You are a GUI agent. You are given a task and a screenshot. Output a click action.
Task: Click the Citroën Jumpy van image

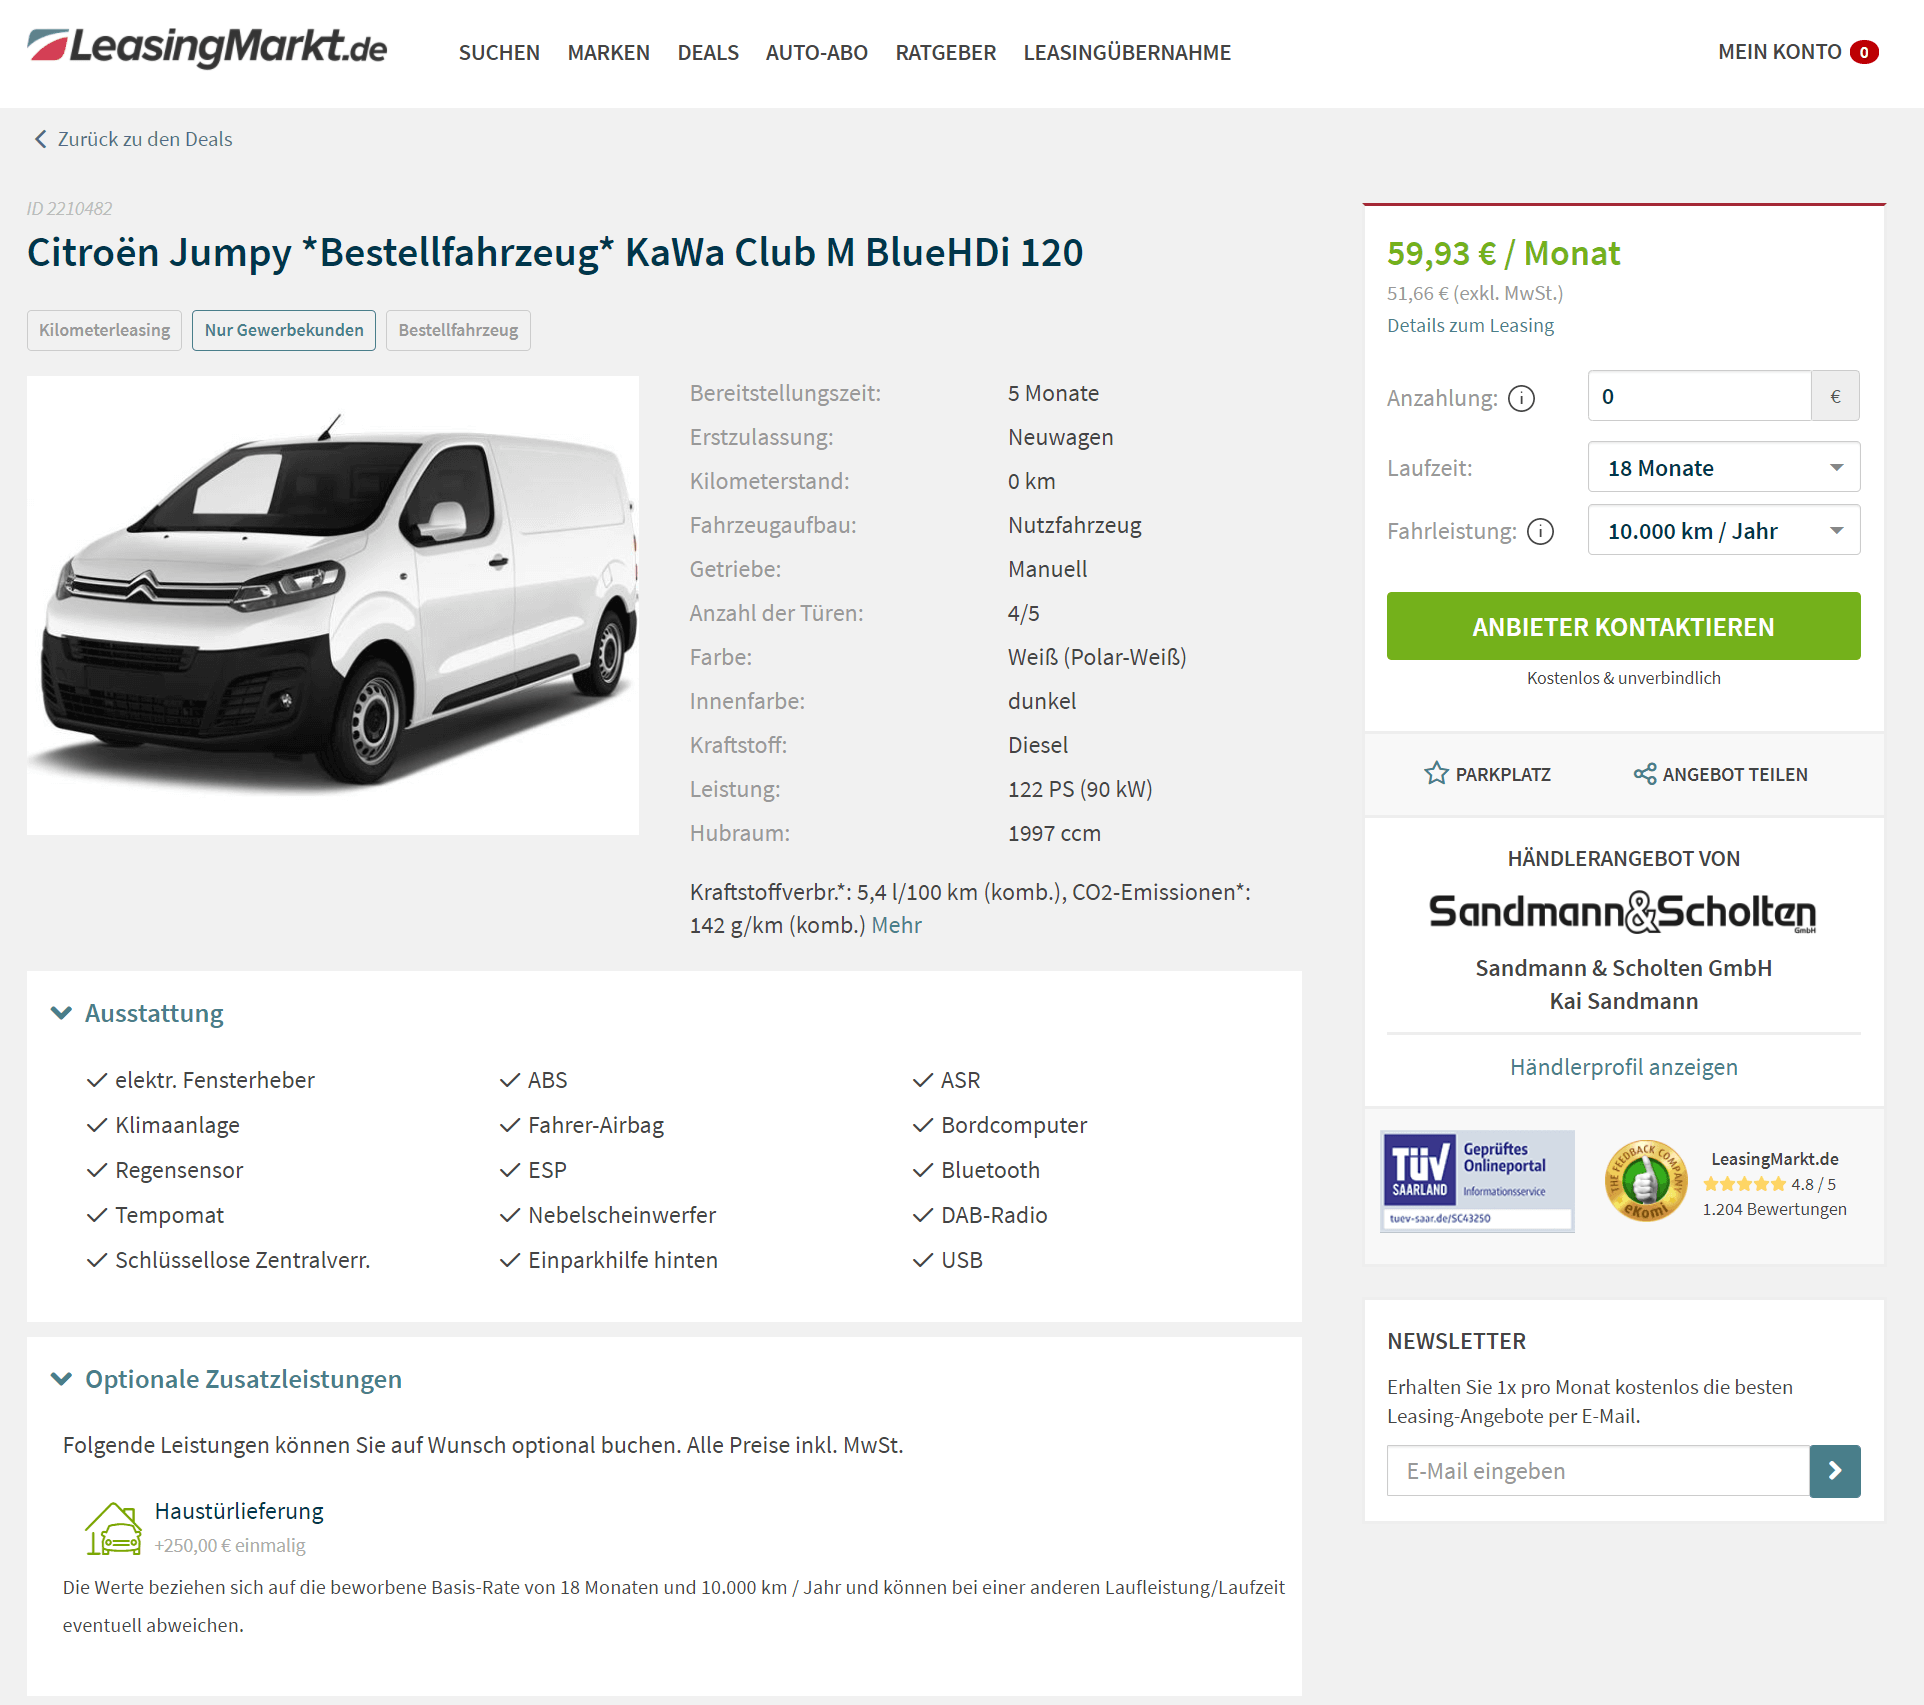(x=333, y=605)
